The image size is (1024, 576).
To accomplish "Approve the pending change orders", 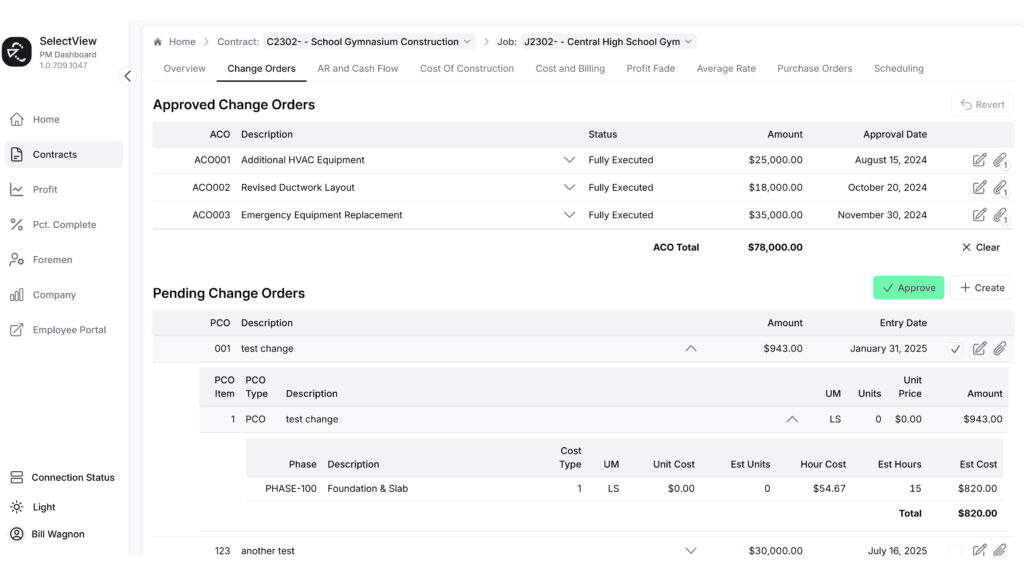I will tap(908, 287).
